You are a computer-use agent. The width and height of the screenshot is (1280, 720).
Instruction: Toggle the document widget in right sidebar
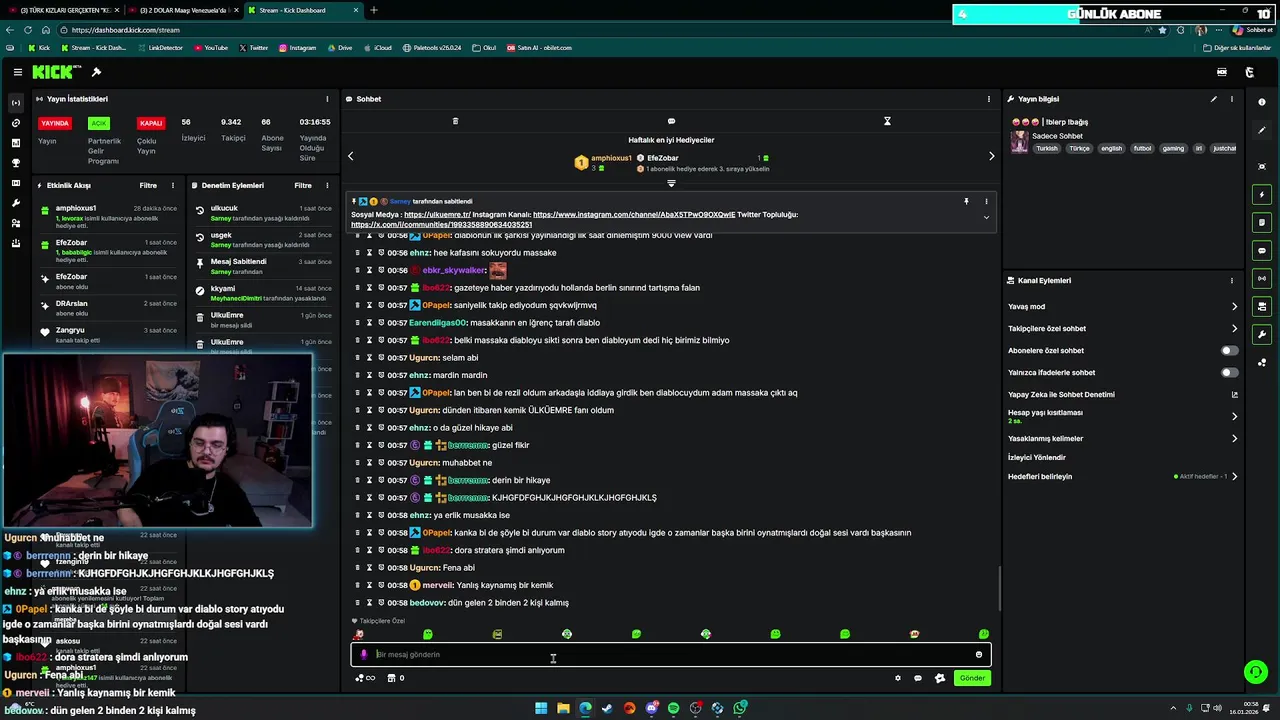click(1262, 222)
